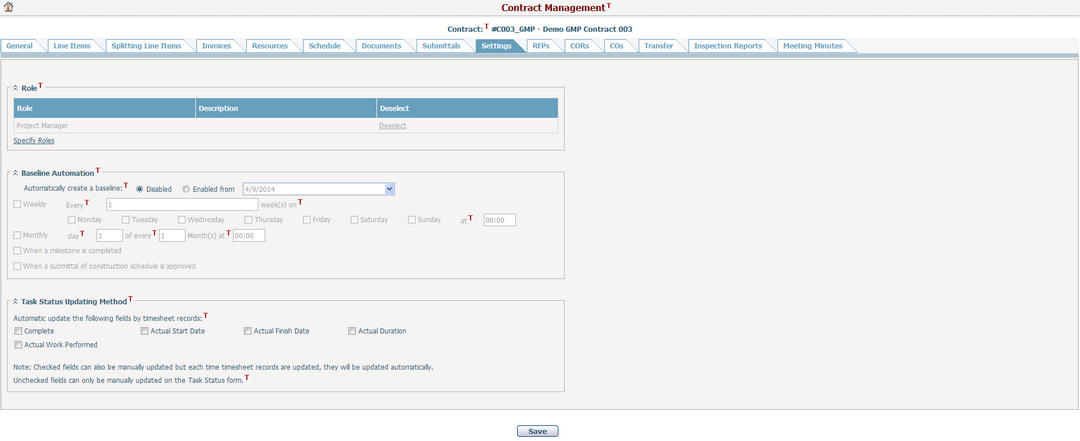Collapse the Role section

click(x=16, y=89)
